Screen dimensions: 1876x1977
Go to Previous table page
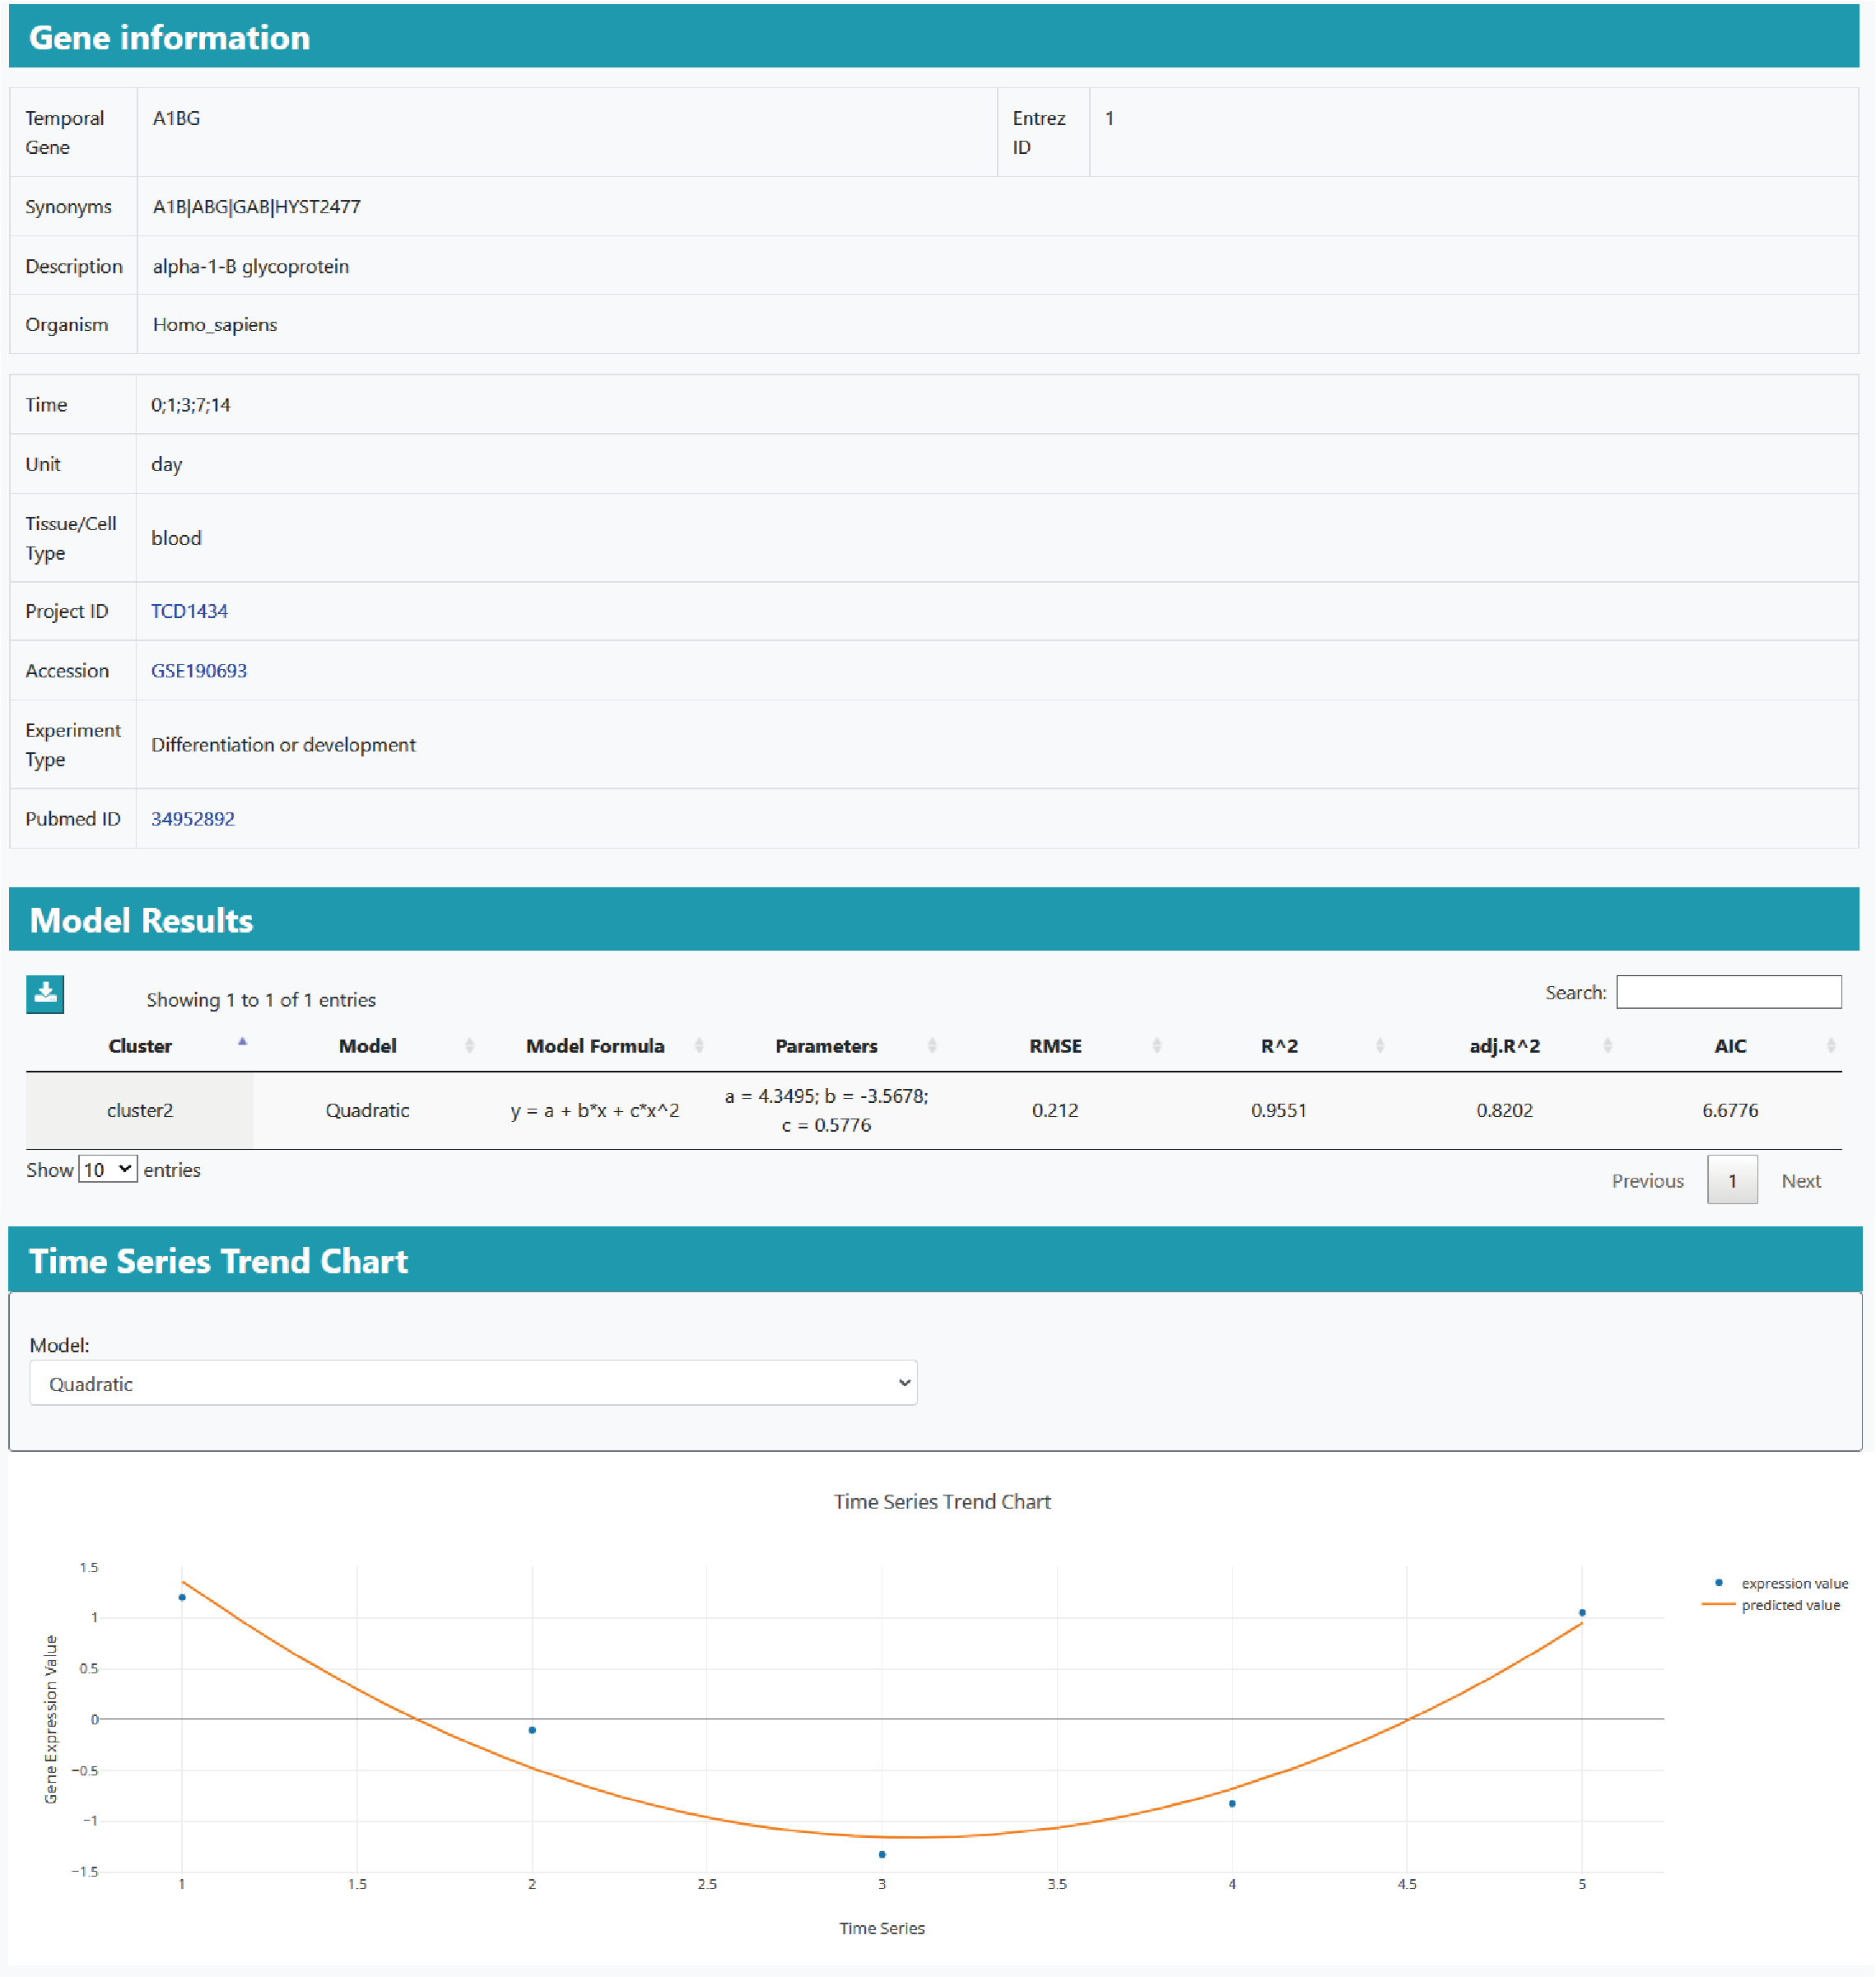(x=1647, y=1181)
